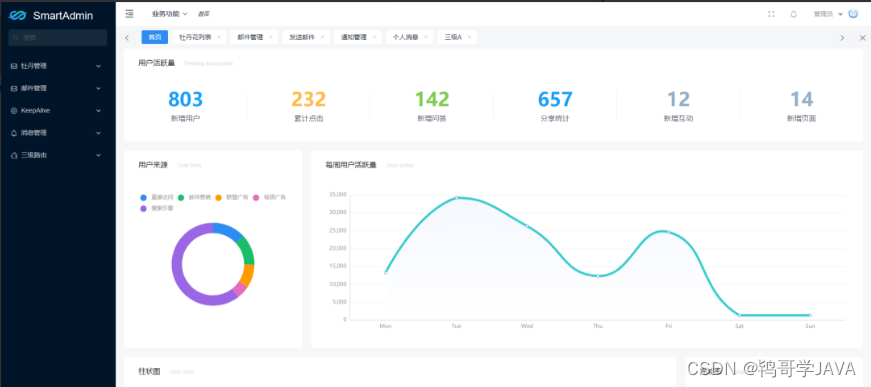The image size is (871, 387).
Task: Close the 通知管理 tab
Action: pyautogui.click(x=374, y=37)
